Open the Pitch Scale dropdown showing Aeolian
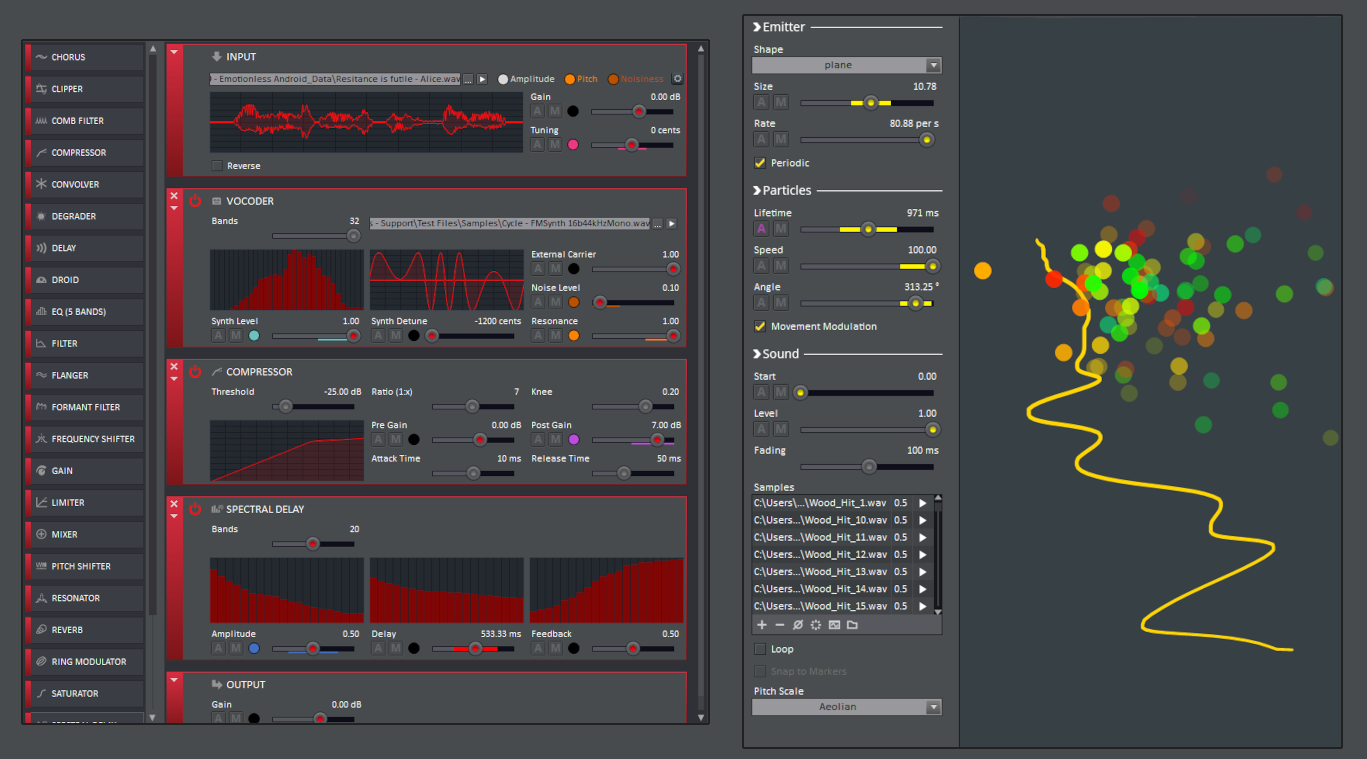Viewport: 1367px width, 759px height. (x=846, y=707)
